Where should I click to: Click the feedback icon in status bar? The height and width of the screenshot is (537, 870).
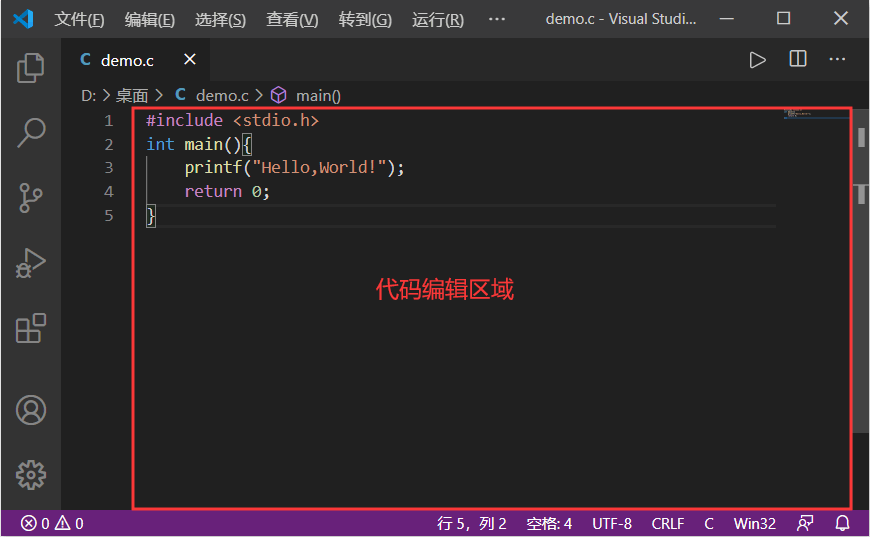pos(805,523)
